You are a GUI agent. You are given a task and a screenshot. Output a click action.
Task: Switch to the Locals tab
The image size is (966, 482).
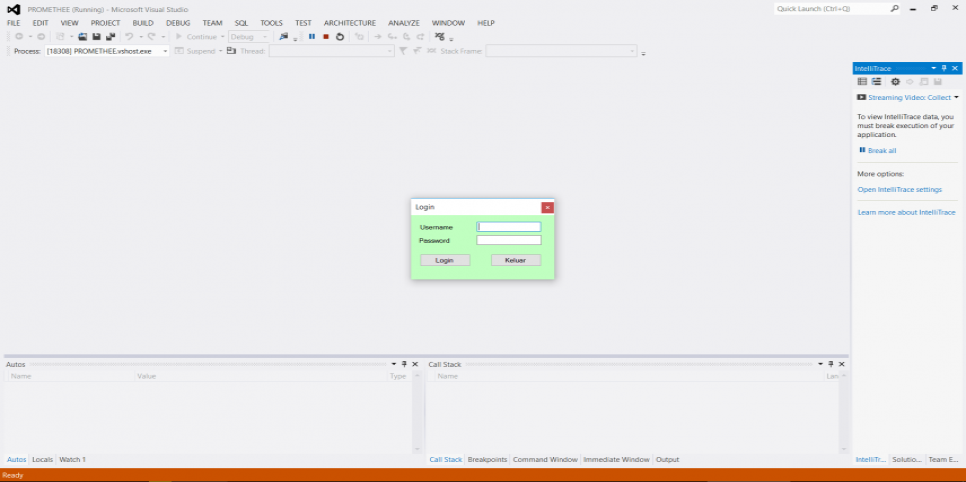43,459
